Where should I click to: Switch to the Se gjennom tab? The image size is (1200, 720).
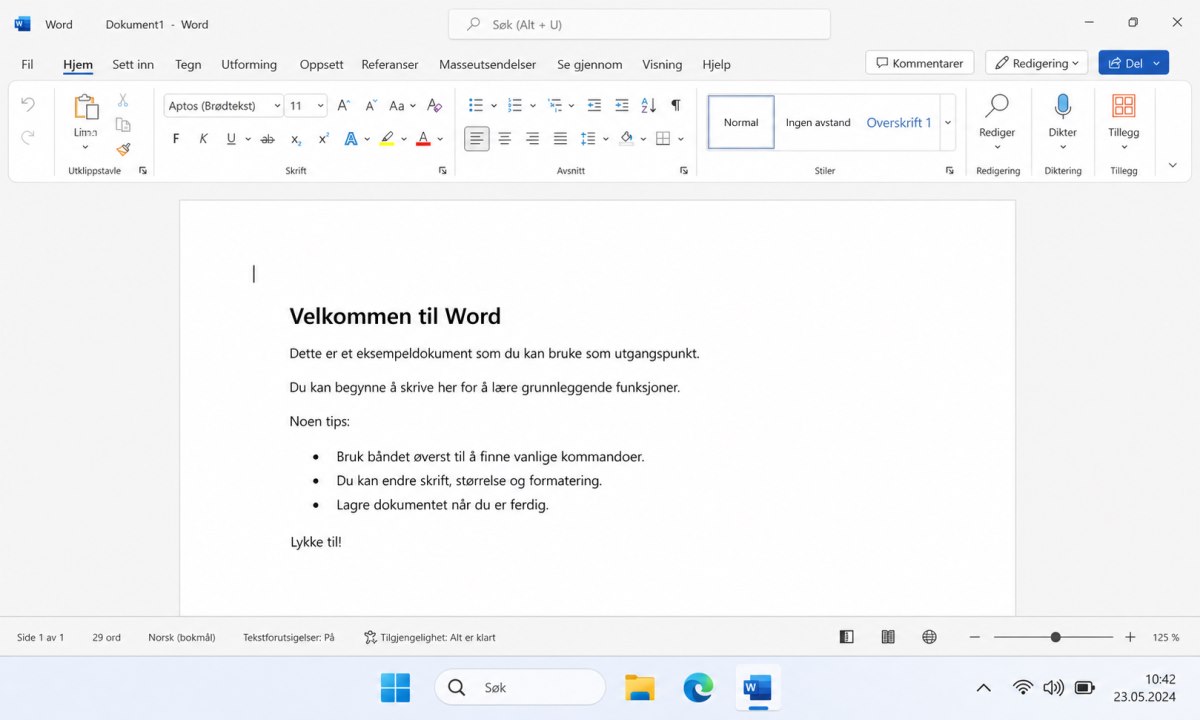pyautogui.click(x=589, y=64)
